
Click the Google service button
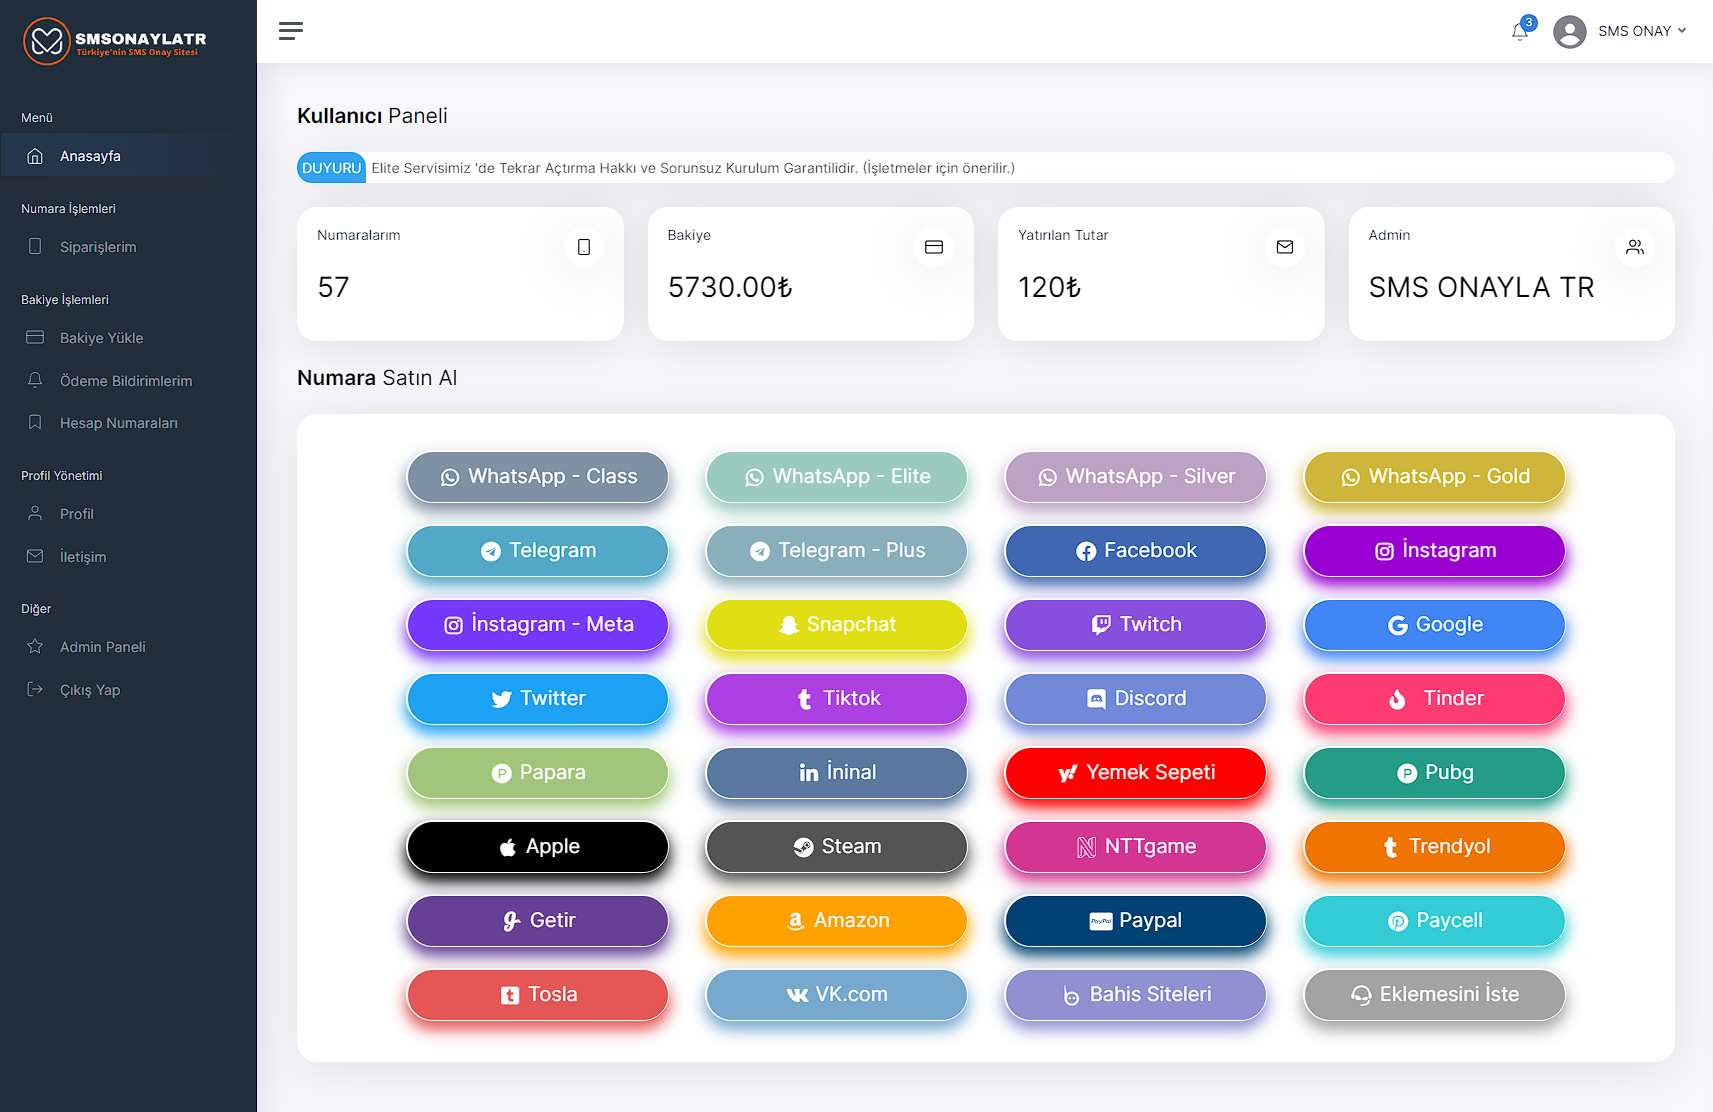1434,625
